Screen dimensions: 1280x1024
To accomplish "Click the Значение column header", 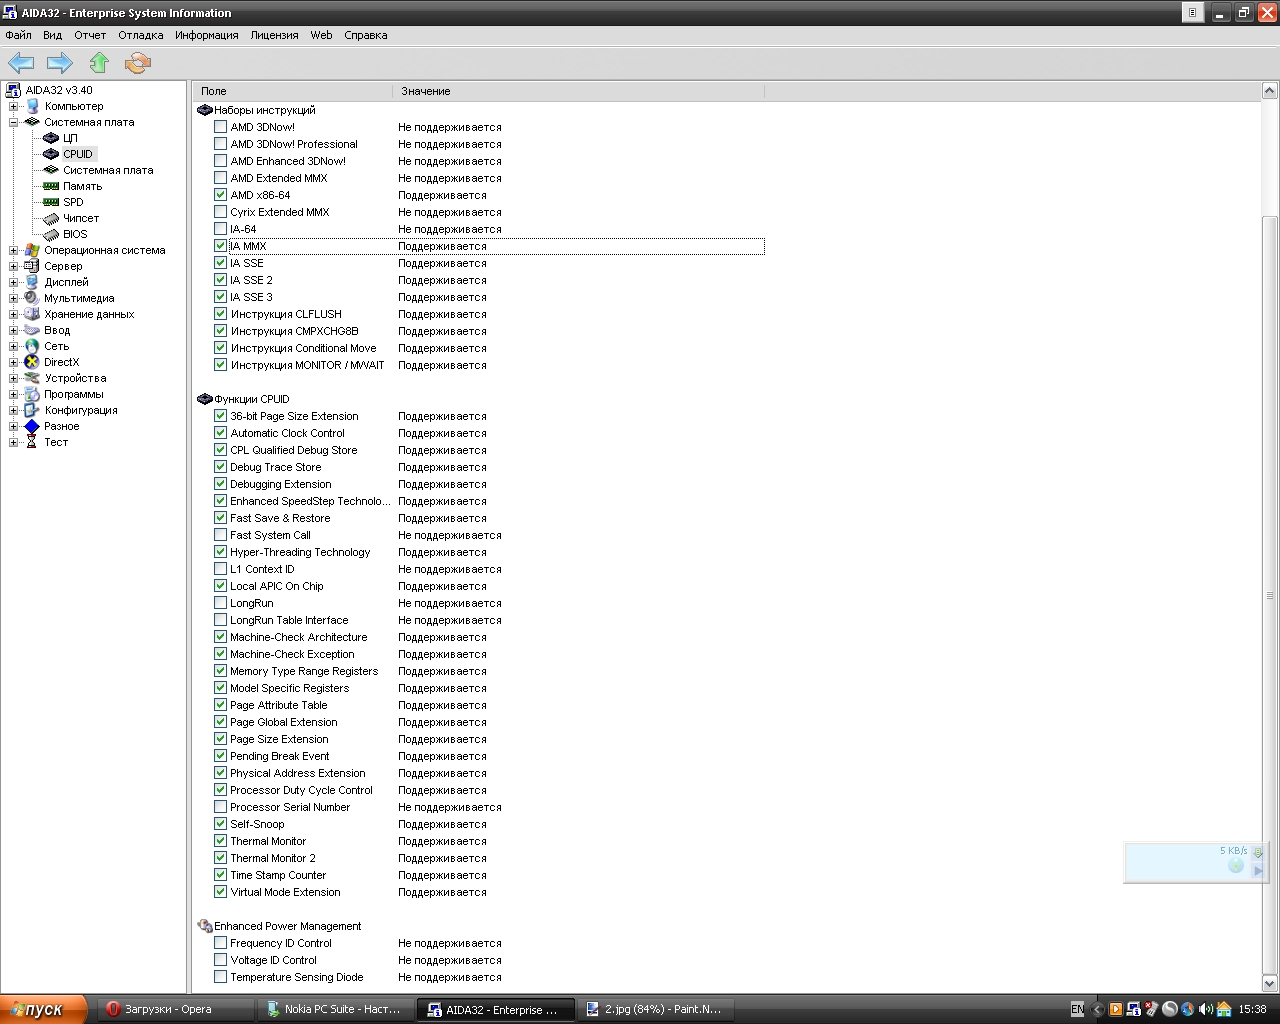I will pyautogui.click(x=579, y=91).
